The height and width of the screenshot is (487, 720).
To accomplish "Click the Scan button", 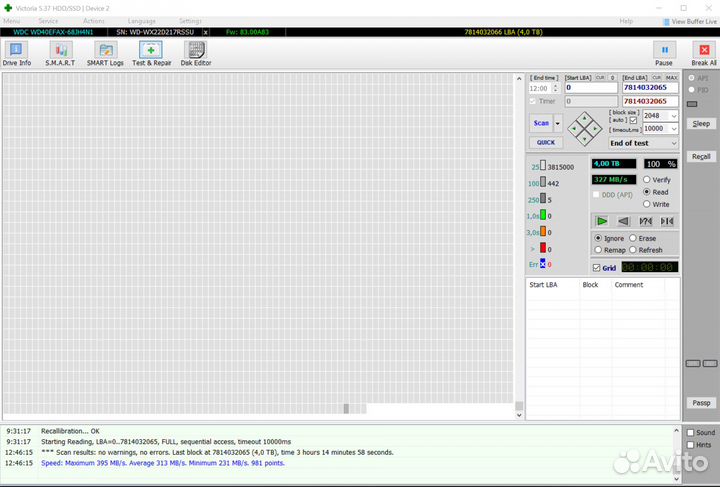I will pos(541,123).
